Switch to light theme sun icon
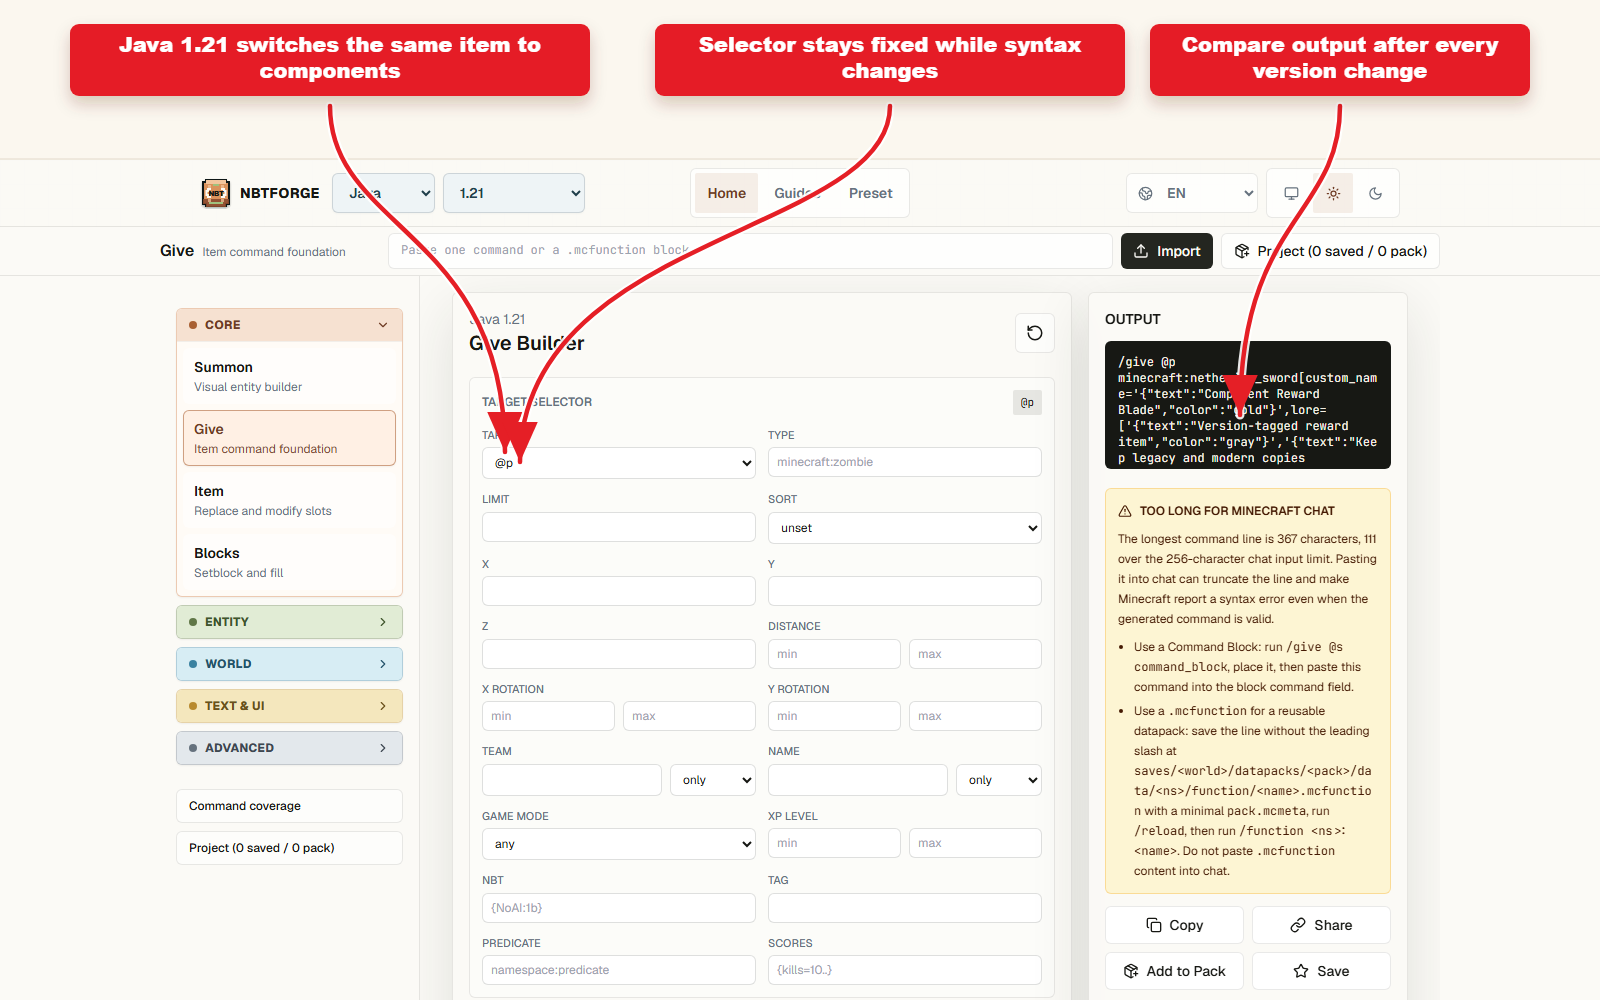The width and height of the screenshot is (1600, 1000). (x=1333, y=193)
